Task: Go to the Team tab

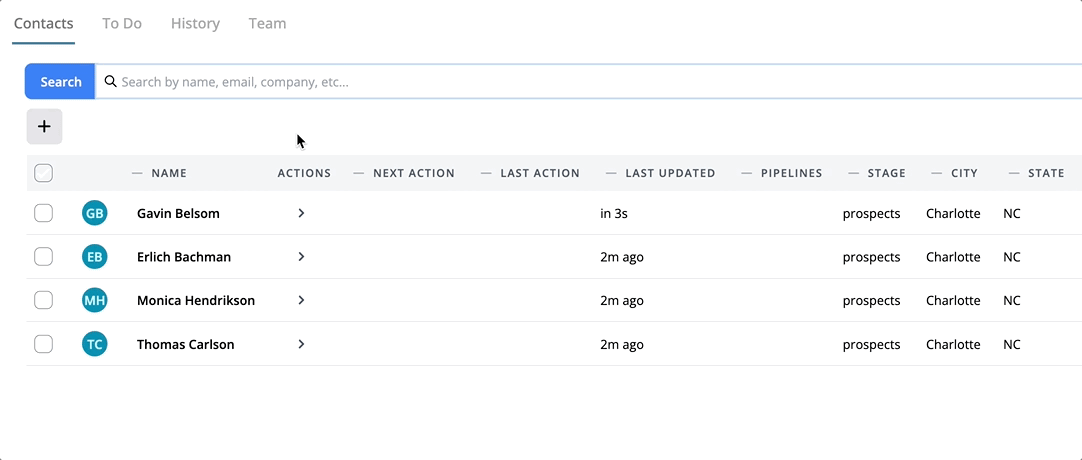Action: (267, 23)
